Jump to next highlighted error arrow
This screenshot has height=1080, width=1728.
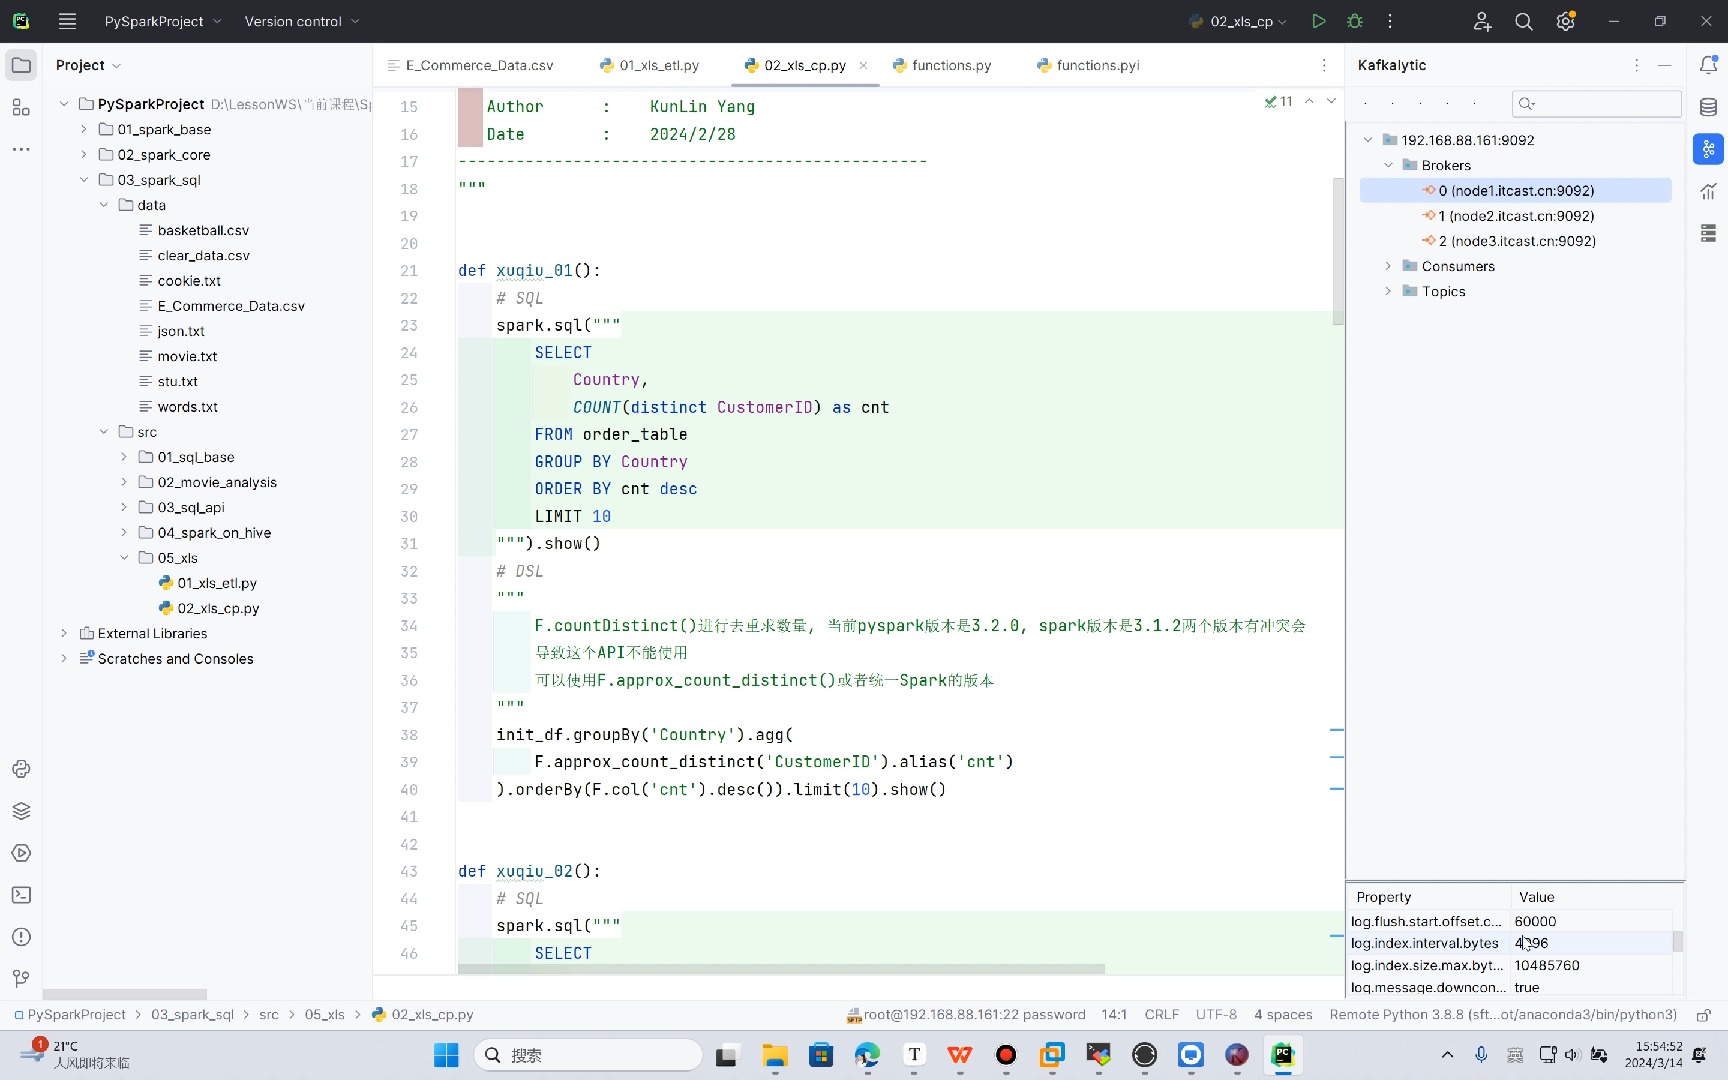1331,101
